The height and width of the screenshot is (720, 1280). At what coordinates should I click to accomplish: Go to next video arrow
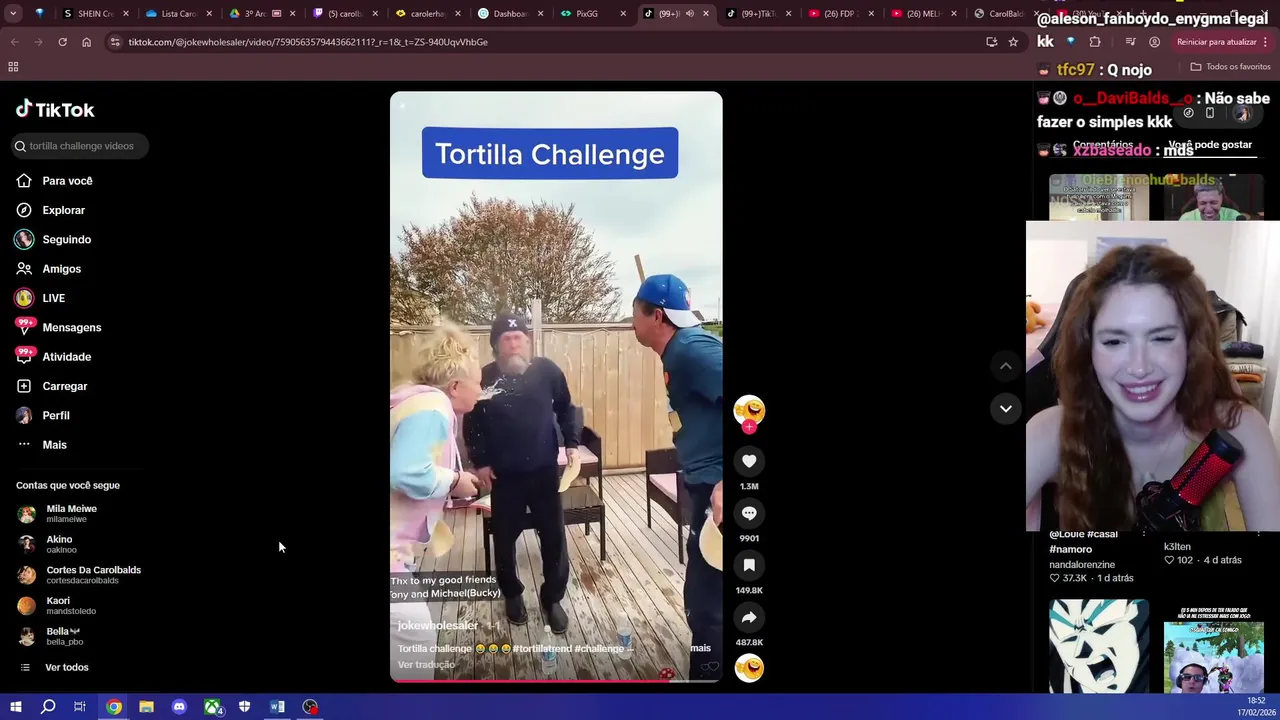pyautogui.click(x=1006, y=408)
